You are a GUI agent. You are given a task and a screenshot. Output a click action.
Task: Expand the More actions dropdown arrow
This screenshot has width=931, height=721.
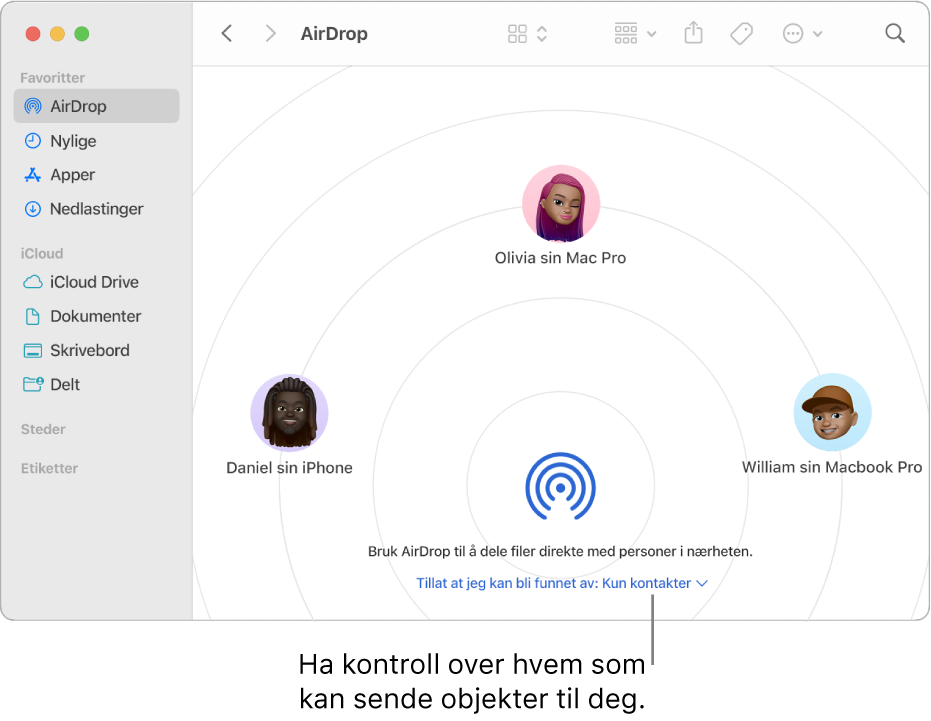point(818,34)
